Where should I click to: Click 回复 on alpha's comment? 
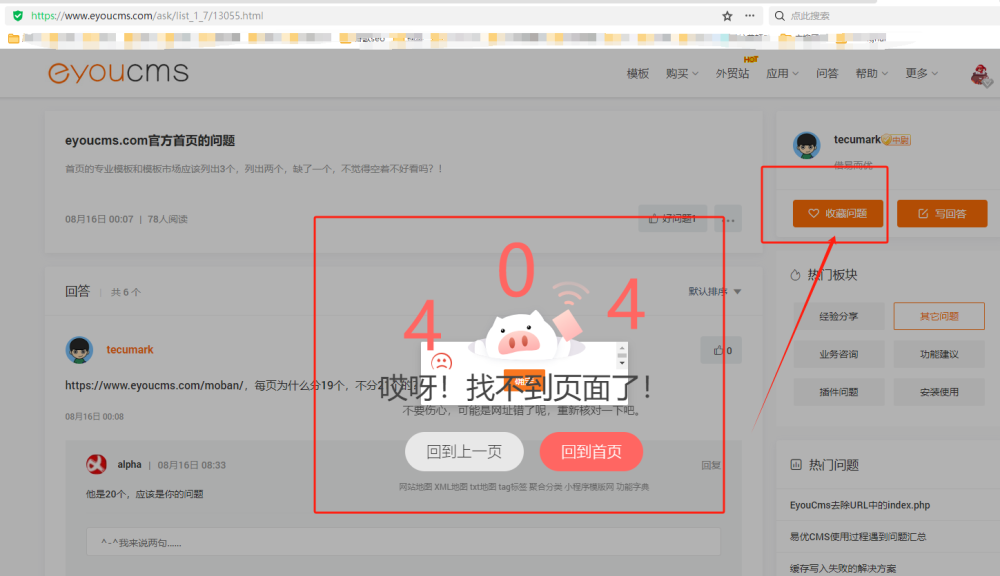click(710, 465)
